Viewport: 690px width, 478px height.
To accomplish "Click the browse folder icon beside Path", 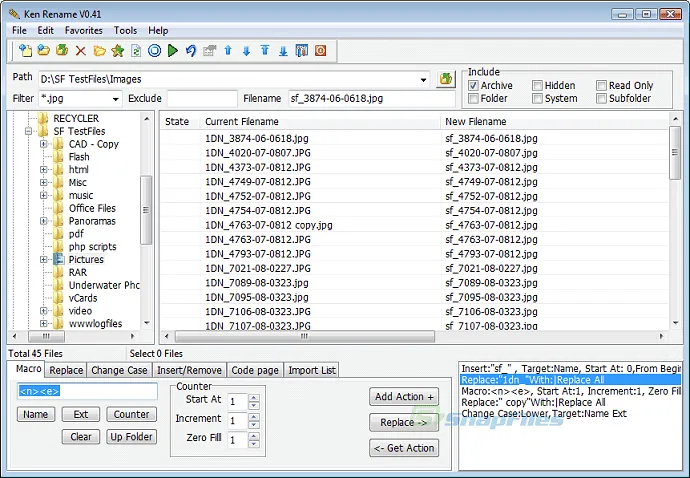I will coord(446,78).
